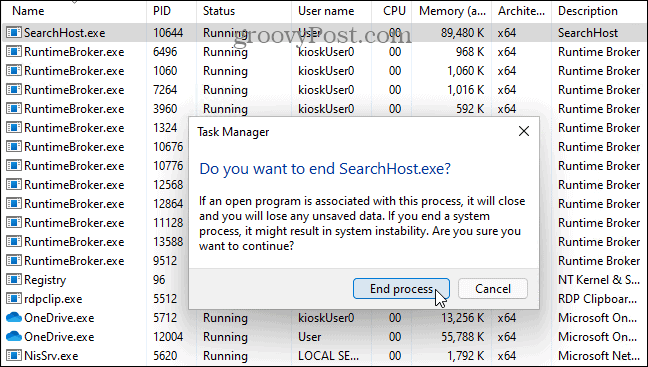Select the NisSrv.exe process name
Screen dimensions: 648x367
51,356
